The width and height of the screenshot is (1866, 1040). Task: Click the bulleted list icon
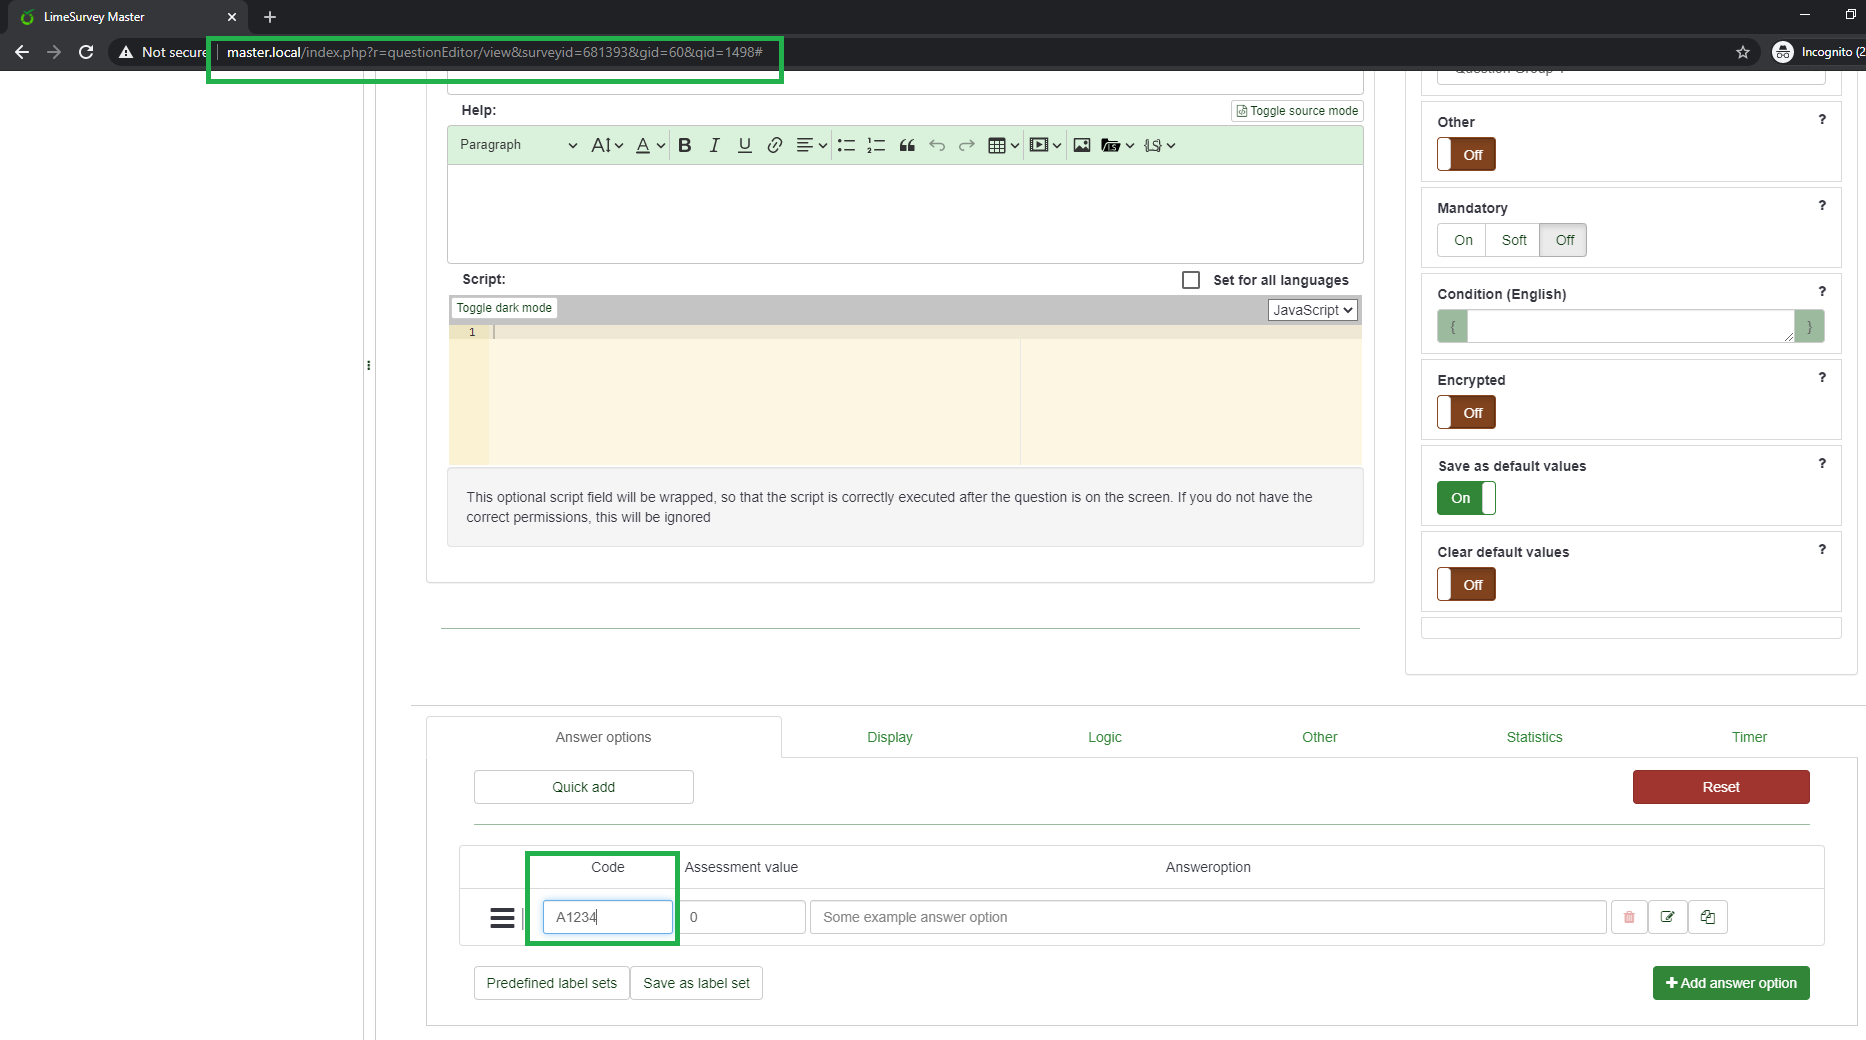pyautogui.click(x=846, y=145)
